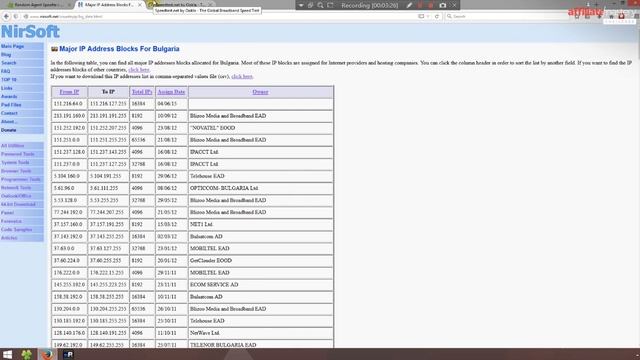
Task: Select the ECOM SERVICE AD cell
Action: pyautogui.click(x=261, y=284)
